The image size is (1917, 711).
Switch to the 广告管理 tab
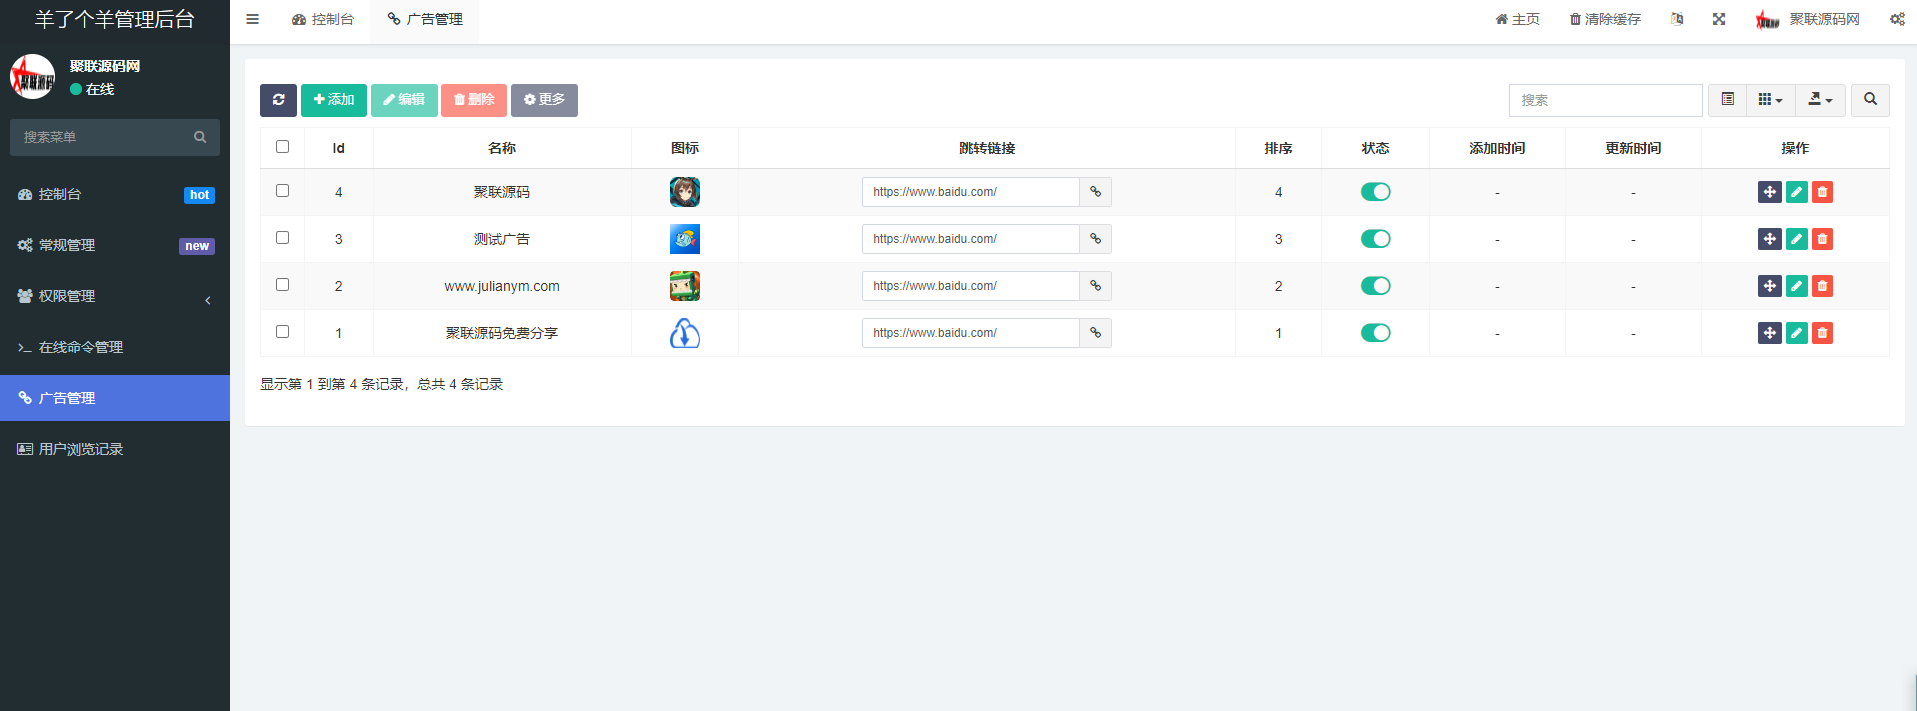[424, 19]
